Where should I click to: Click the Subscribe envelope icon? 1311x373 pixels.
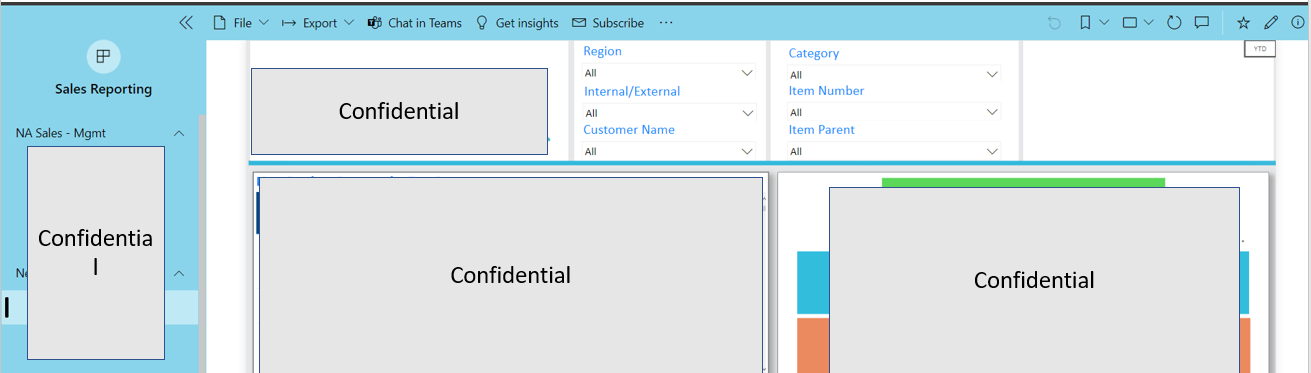579,22
